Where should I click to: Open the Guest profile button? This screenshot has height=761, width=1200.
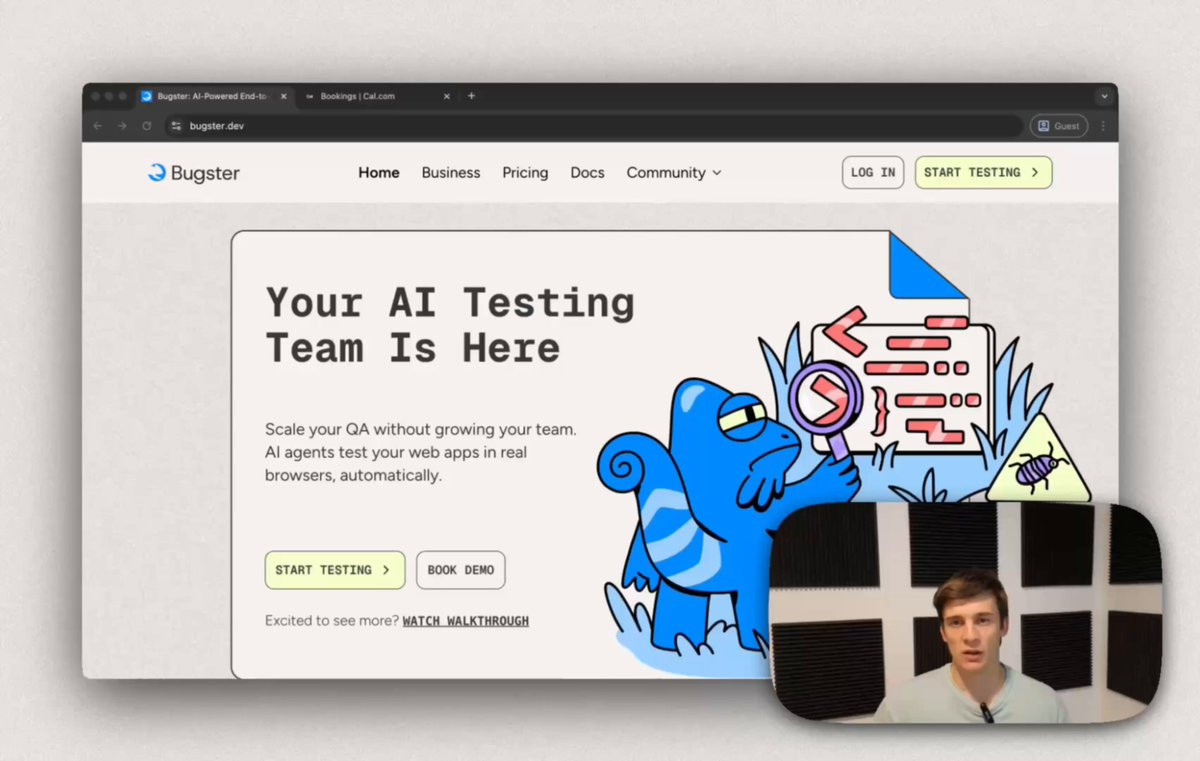(1059, 126)
